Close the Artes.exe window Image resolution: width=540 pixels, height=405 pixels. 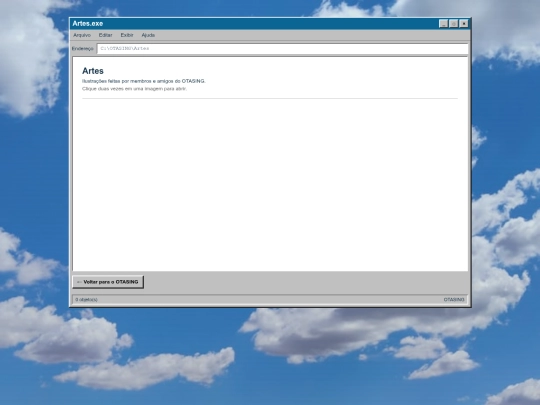(x=464, y=23)
